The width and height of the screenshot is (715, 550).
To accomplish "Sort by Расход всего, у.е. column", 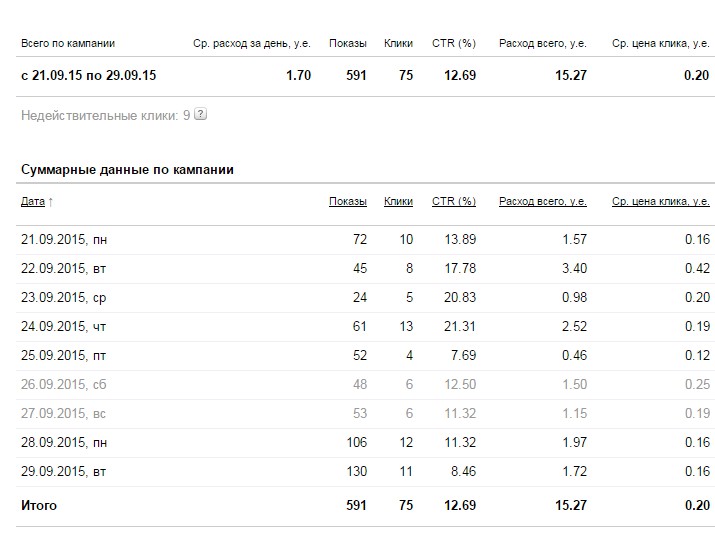I will [x=543, y=201].
